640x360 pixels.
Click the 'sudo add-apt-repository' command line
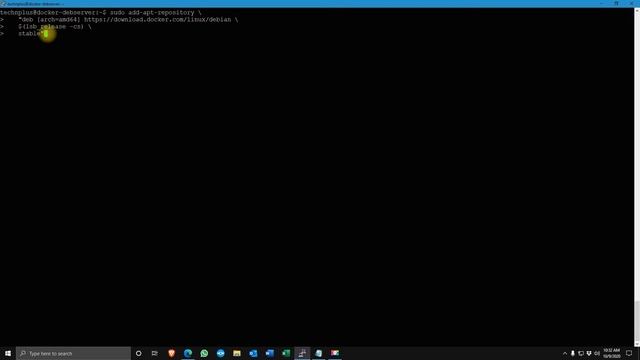click(x=156, y=13)
